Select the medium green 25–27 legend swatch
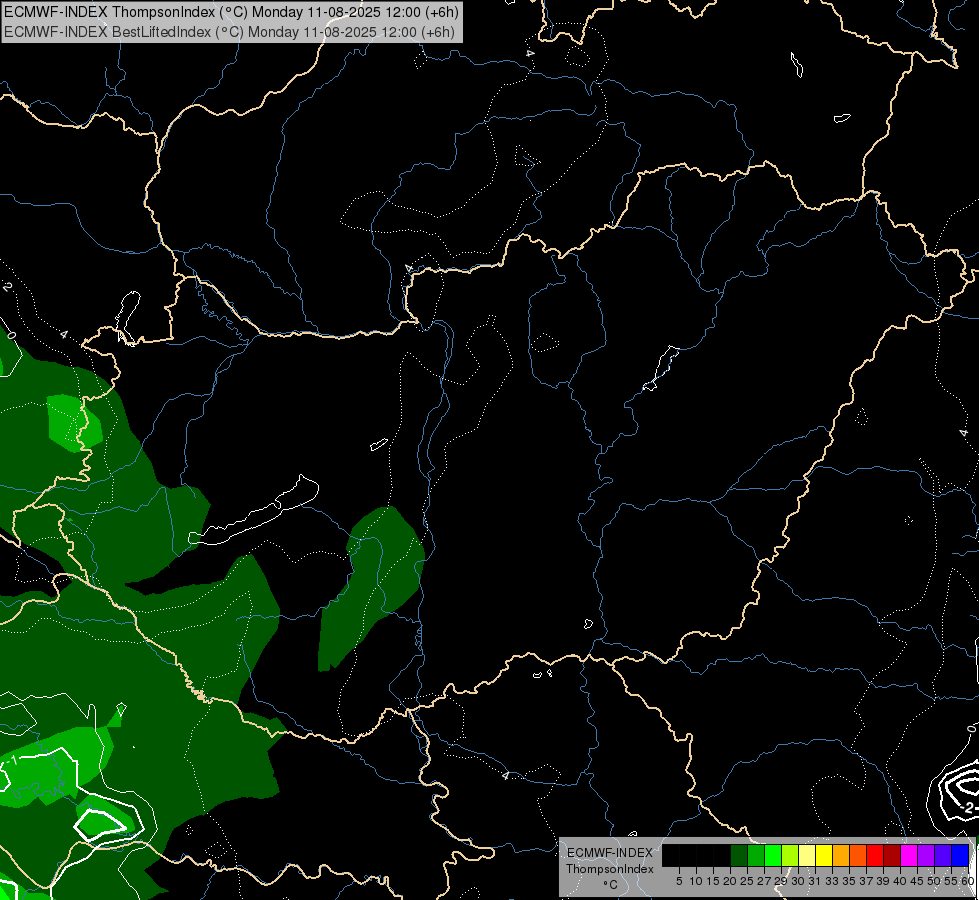The height and width of the screenshot is (900, 979). tap(756, 855)
